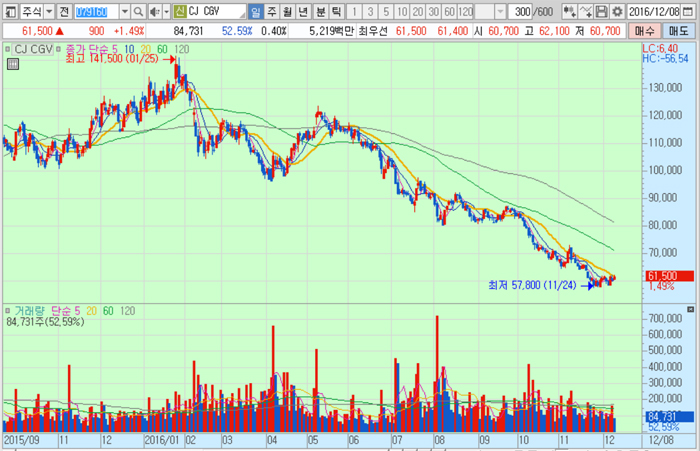Click the top-left layout panel icon
The image size is (700, 451).
coord(10,12)
